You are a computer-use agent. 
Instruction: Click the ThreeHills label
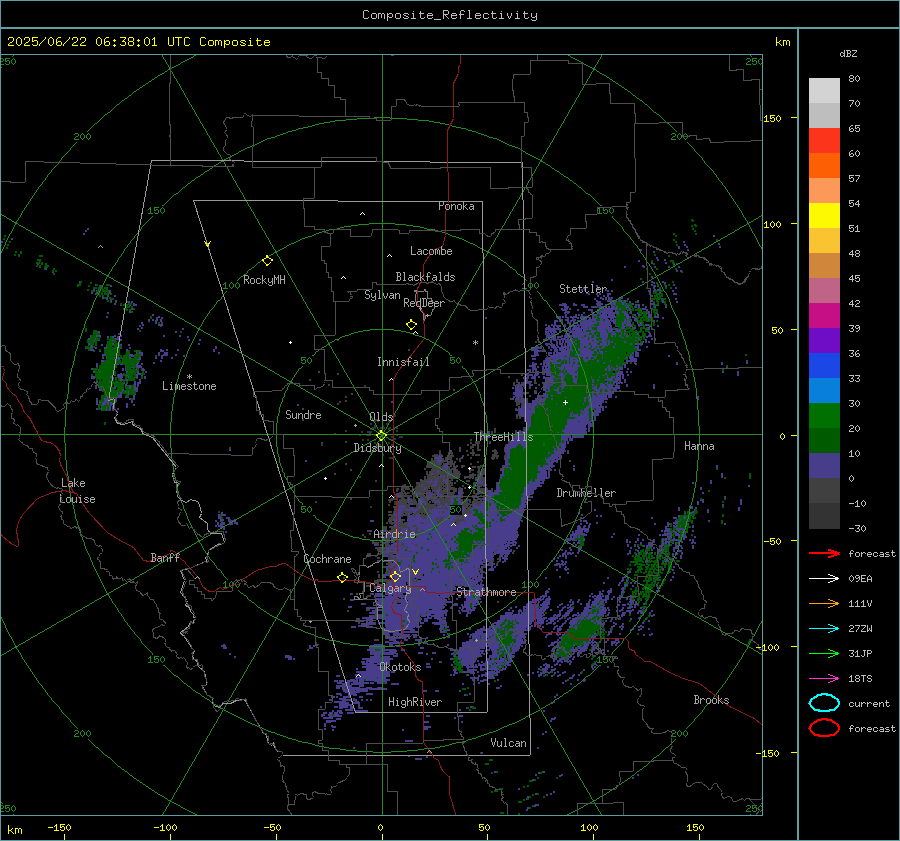[503, 437]
